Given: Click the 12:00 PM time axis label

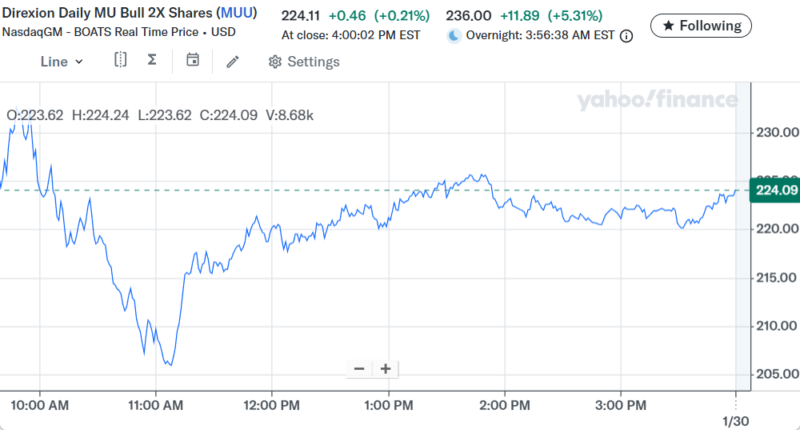Looking at the screenshot, I should pyautogui.click(x=272, y=404).
